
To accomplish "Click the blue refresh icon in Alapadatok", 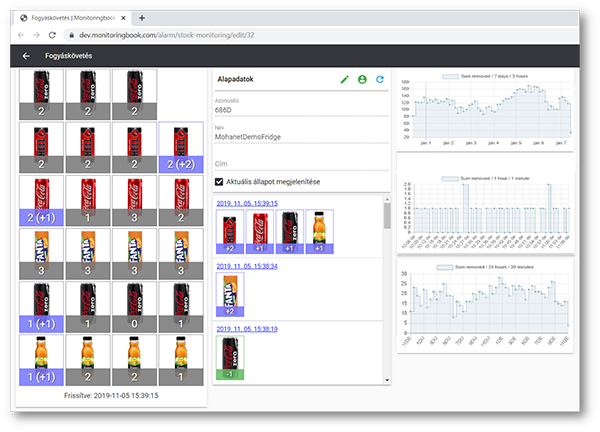I will (380, 79).
